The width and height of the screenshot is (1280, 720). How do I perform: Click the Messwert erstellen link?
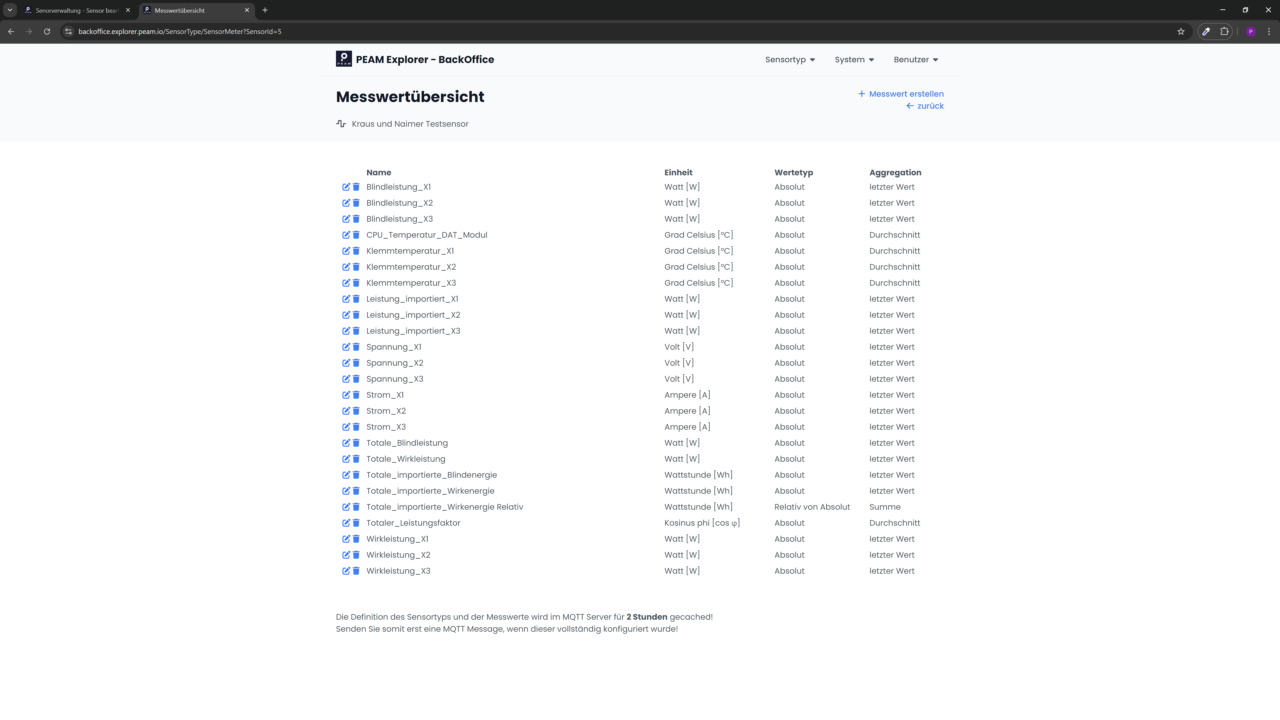[x=901, y=94]
